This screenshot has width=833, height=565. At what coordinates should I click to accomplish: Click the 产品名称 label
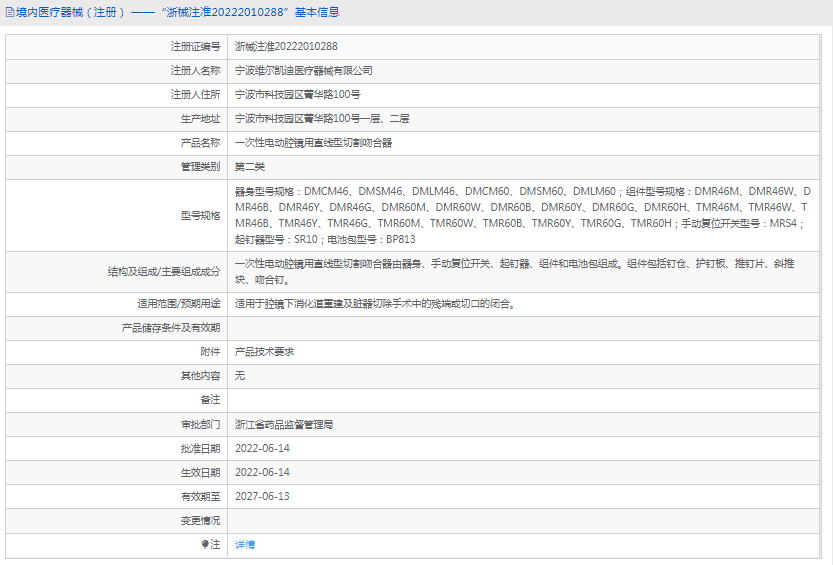pyautogui.click(x=200, y=143)
